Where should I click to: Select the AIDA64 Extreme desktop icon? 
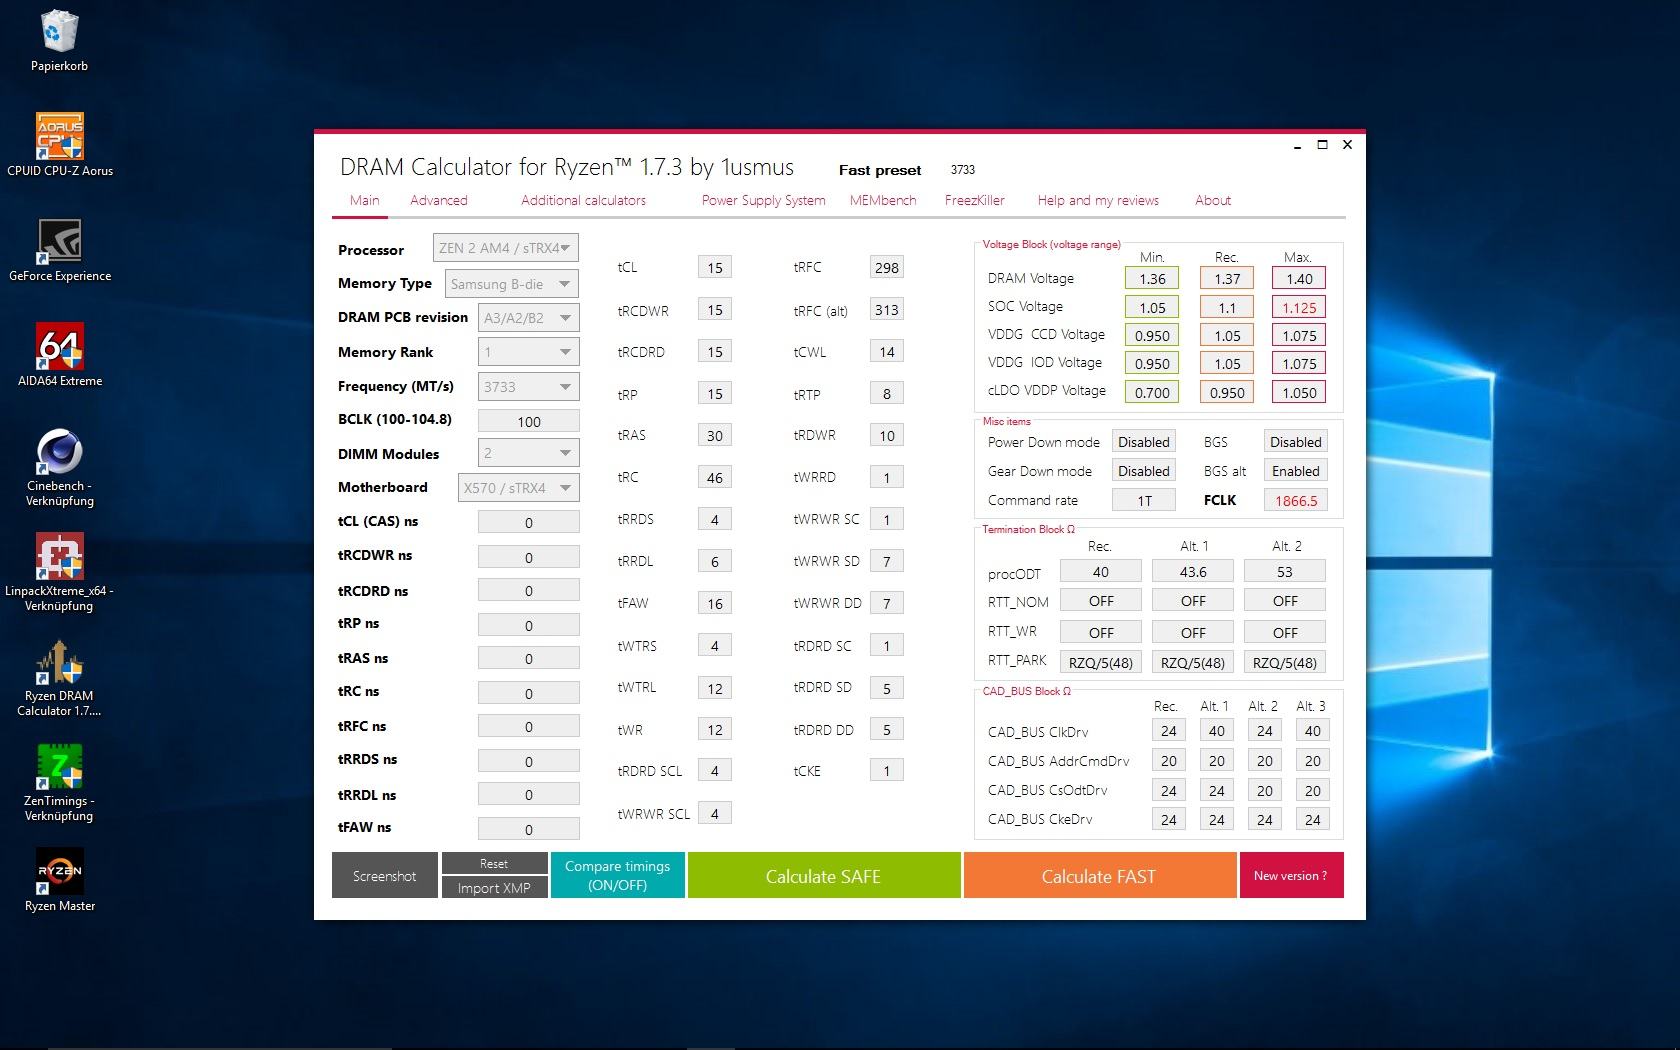(59, 355)
